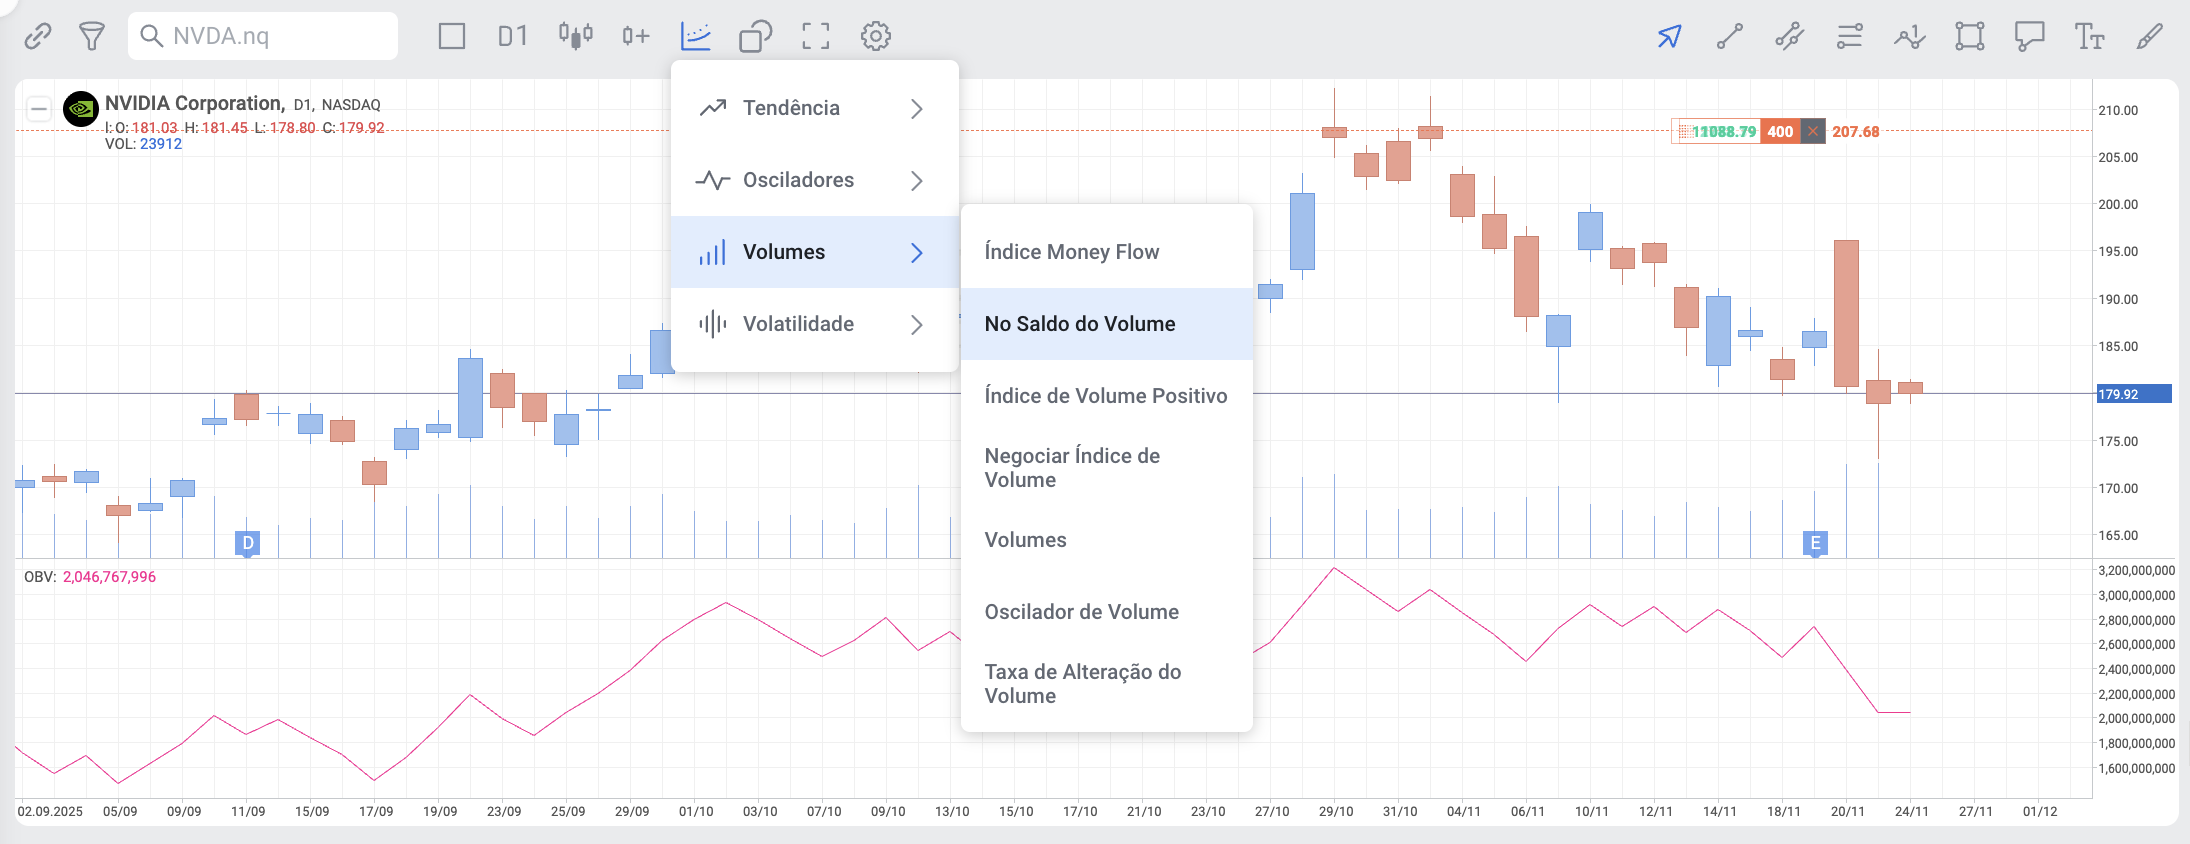Add the Volumes indicator from submenu
Screen dimensions: 2190x844
(1107, 540)
